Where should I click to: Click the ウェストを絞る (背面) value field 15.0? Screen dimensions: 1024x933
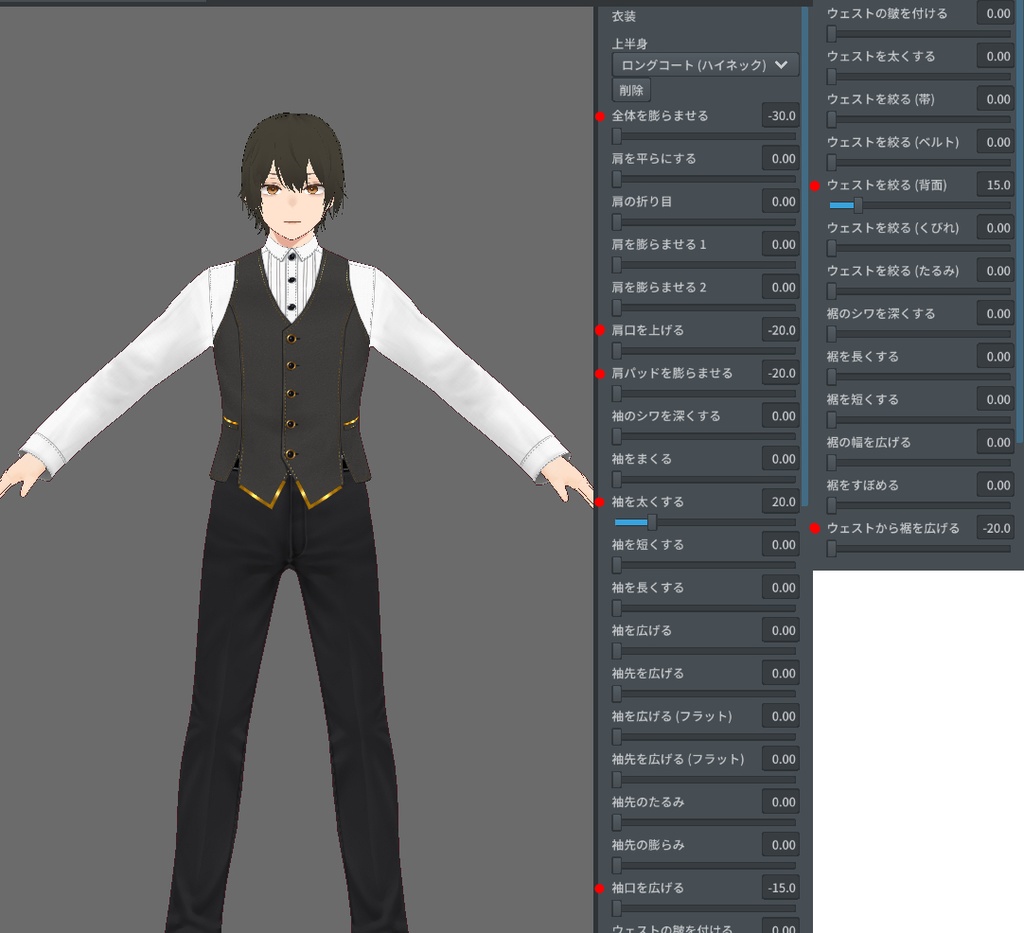click(995, 185)
